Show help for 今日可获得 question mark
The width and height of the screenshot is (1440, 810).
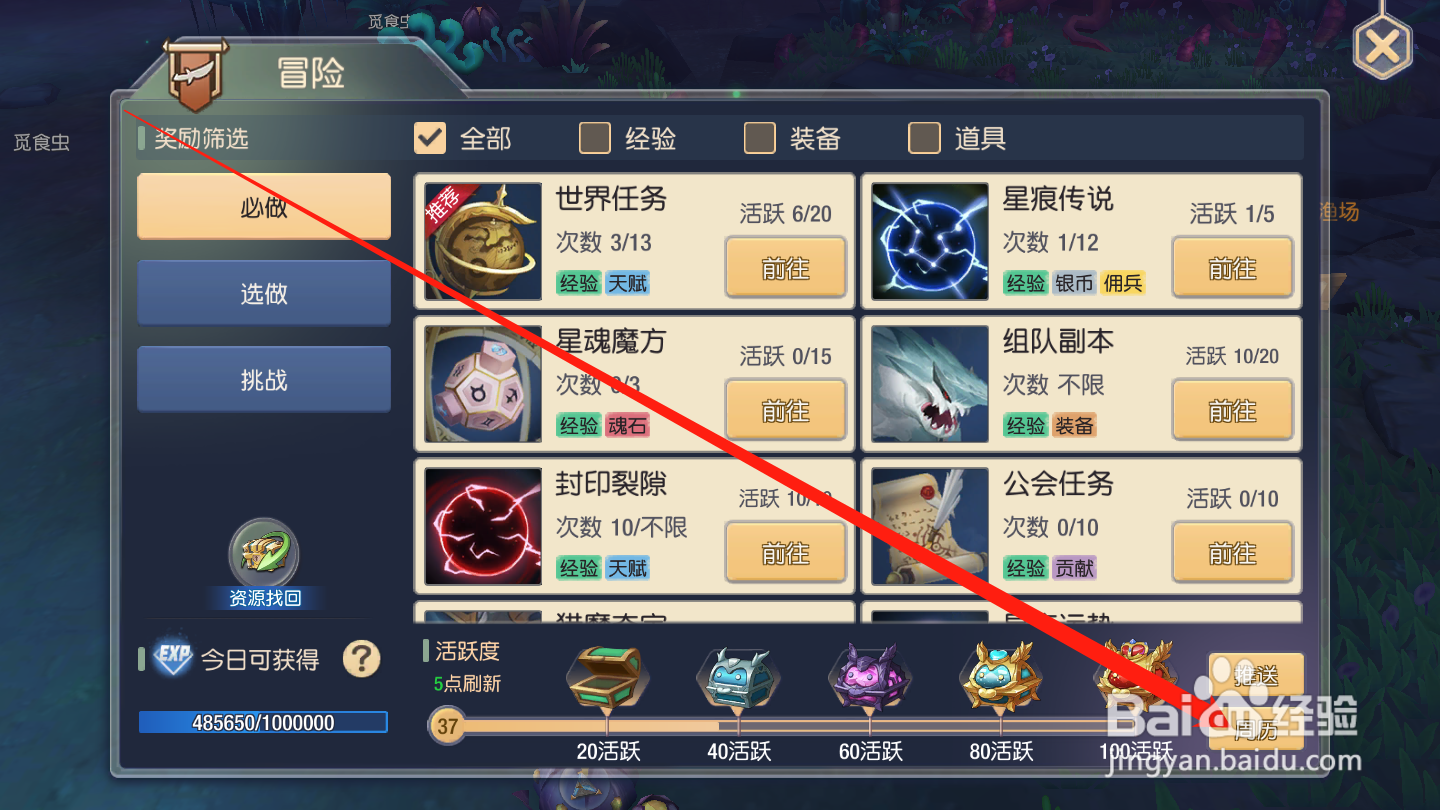[362, 659]
